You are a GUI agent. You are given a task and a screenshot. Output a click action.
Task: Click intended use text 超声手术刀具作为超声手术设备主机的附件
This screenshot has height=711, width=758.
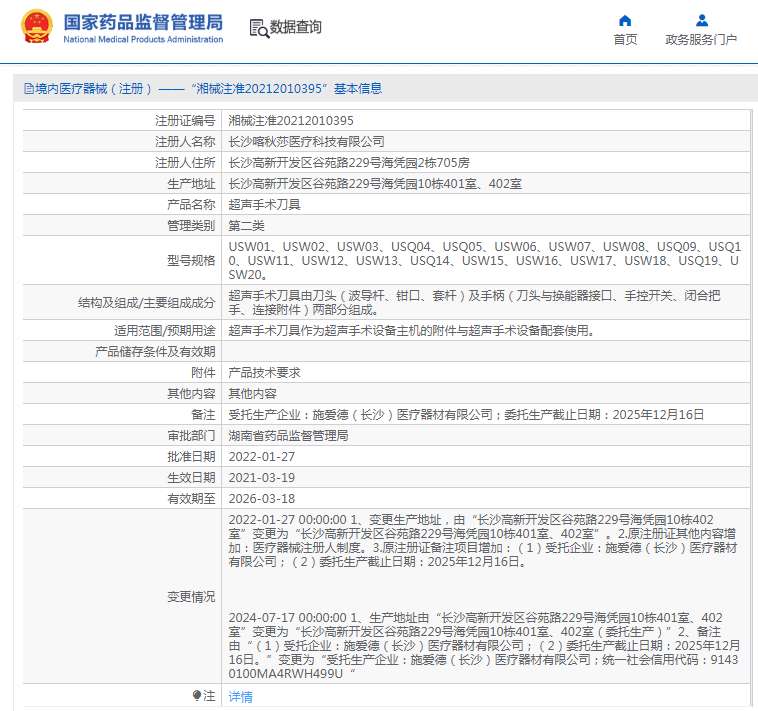(411, 331)
